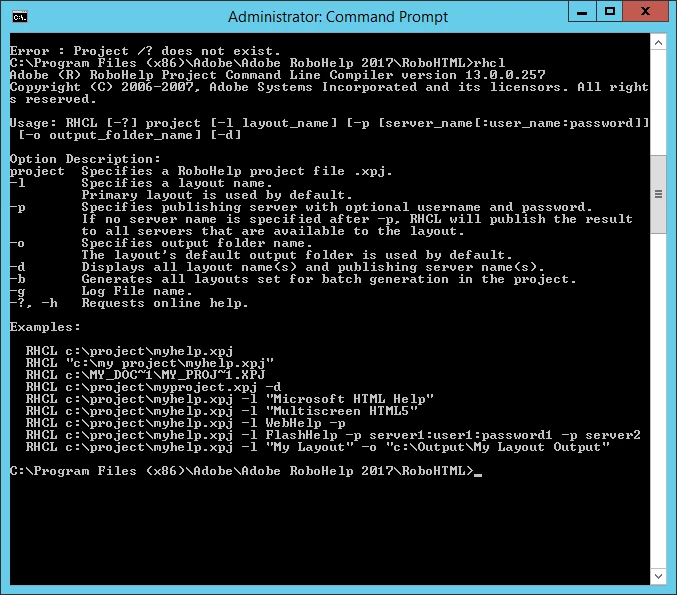The image size is (677, 595).
Task: Click the '-l WebHelp -p' example line
Action: point(185,423)
